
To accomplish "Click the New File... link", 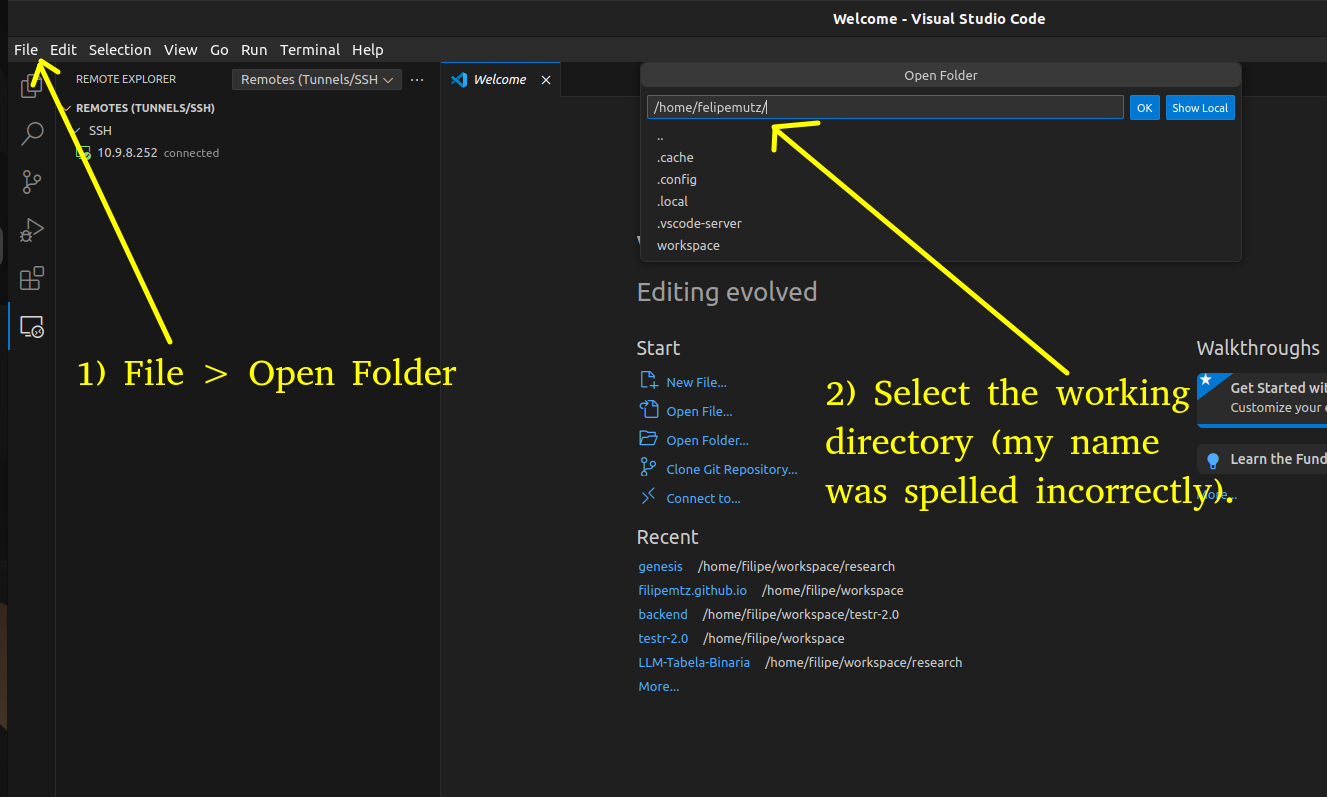I will coord(696,382).
